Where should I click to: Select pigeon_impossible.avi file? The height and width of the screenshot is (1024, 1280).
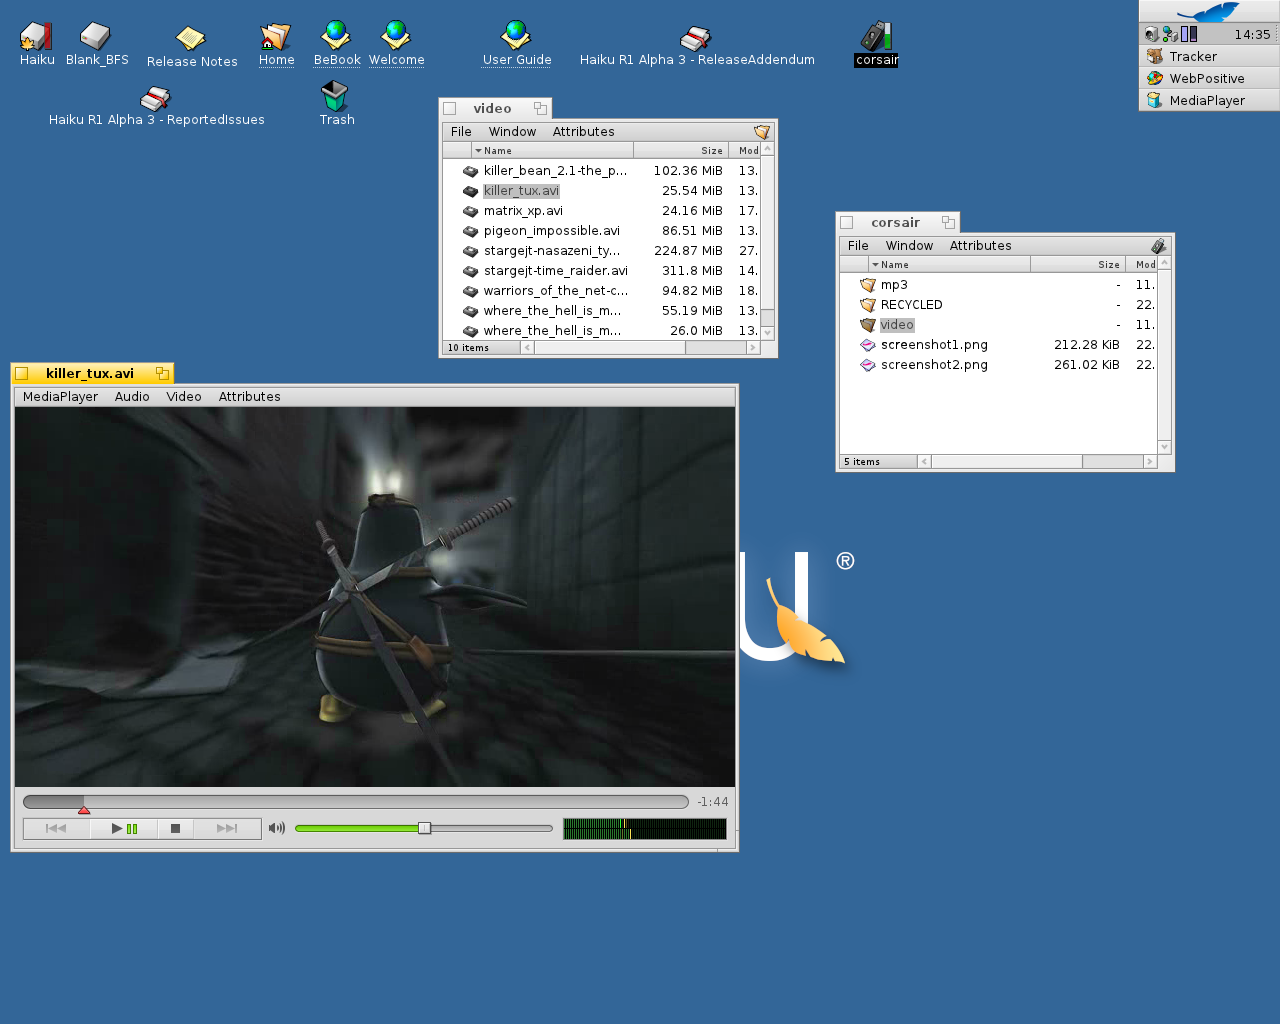(552, 231)
